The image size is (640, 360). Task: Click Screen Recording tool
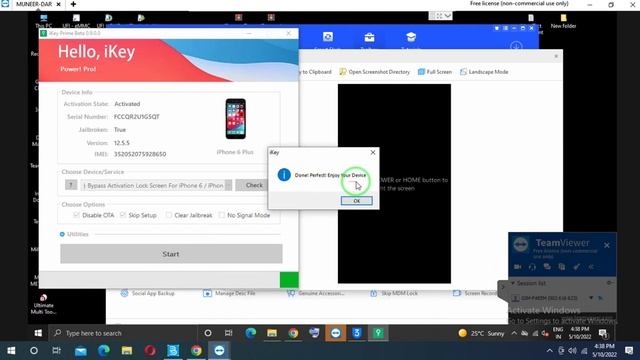476,293
